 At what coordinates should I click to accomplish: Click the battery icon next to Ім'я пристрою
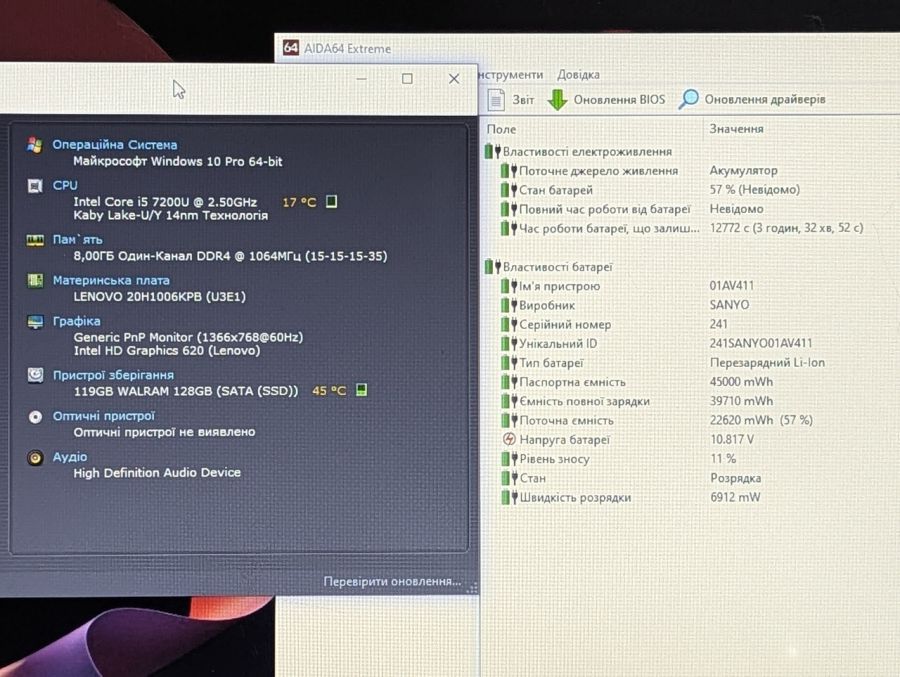[x=509, y=286]
